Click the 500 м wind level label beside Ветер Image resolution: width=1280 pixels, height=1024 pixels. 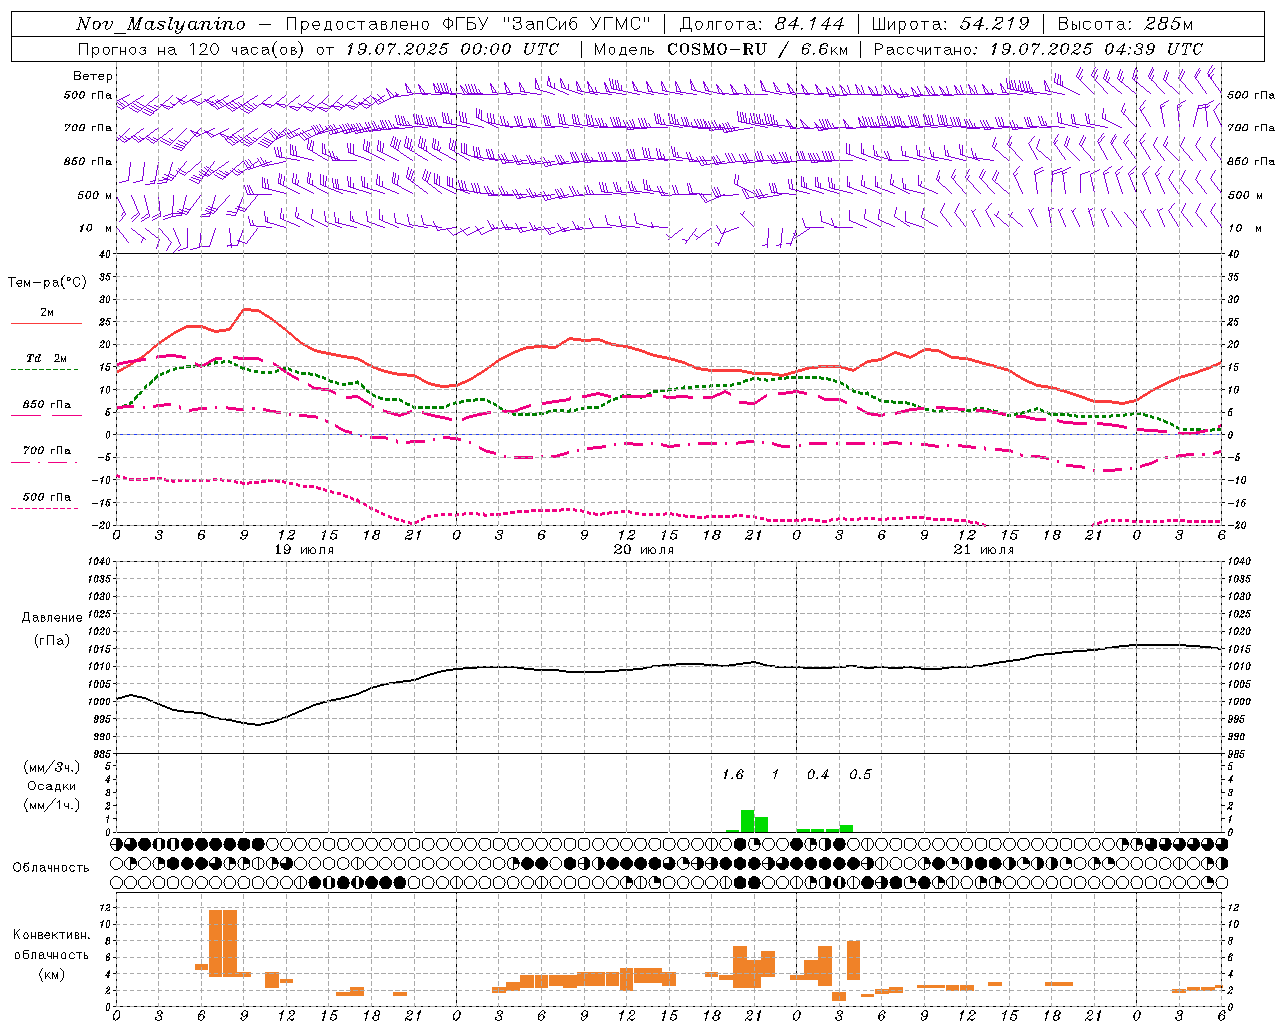click(96, 195)
